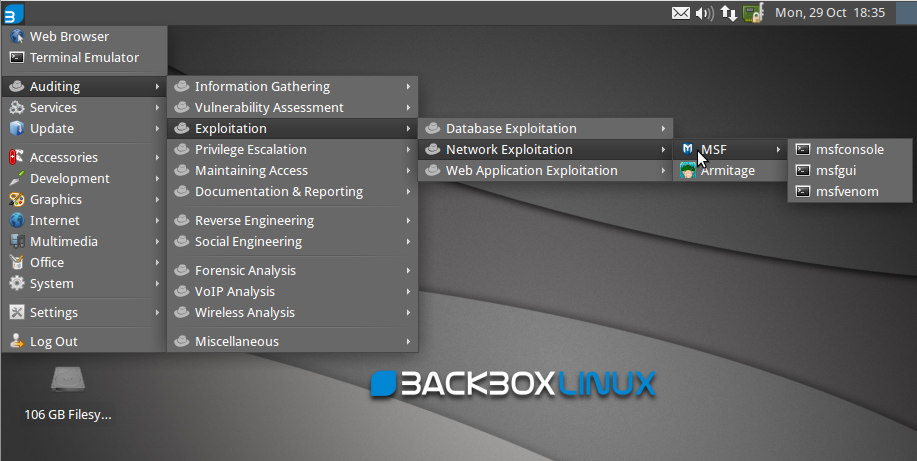Click the System gear icon

pyautogui.click(x=17, y=284)
